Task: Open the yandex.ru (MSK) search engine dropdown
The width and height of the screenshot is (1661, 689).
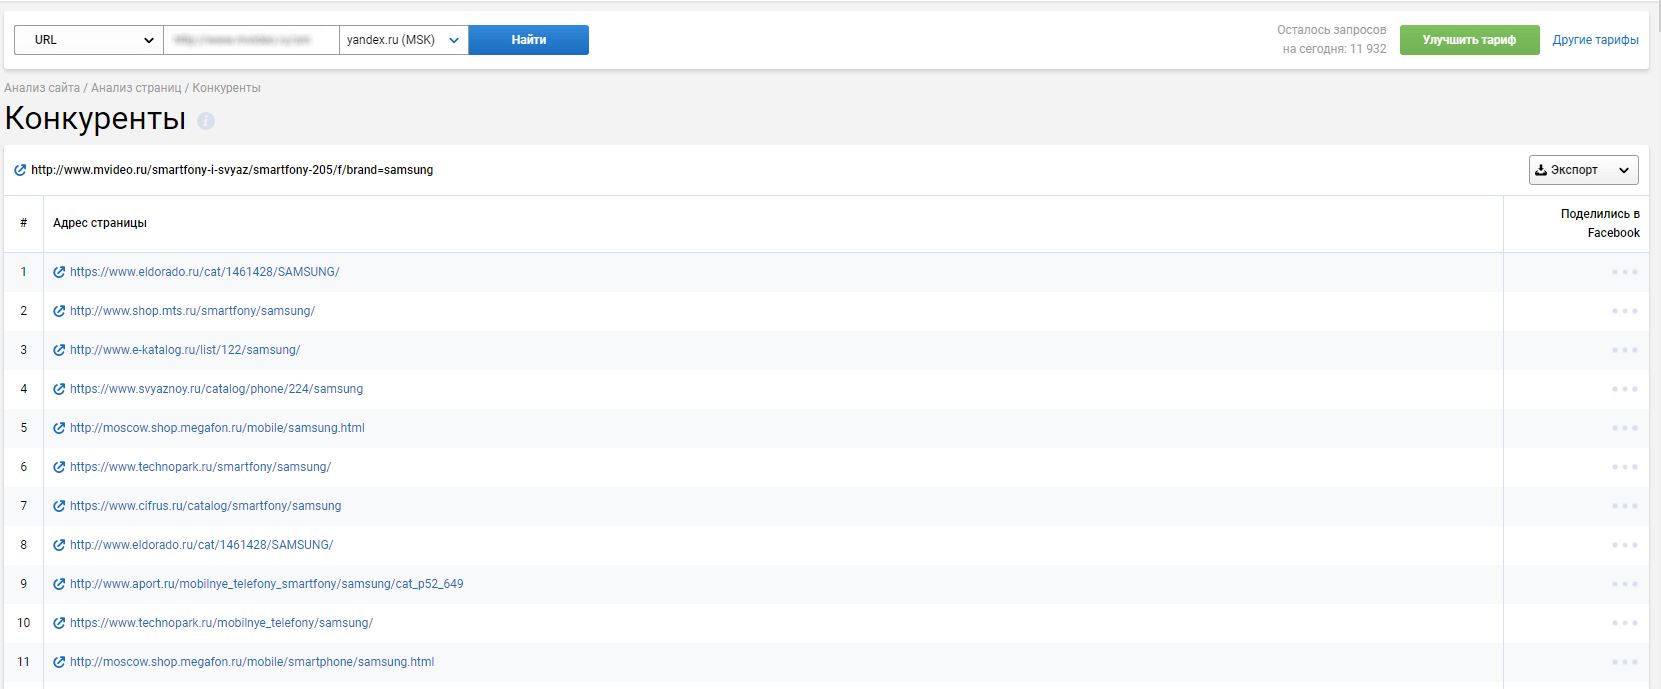Action: coord(404,40)
